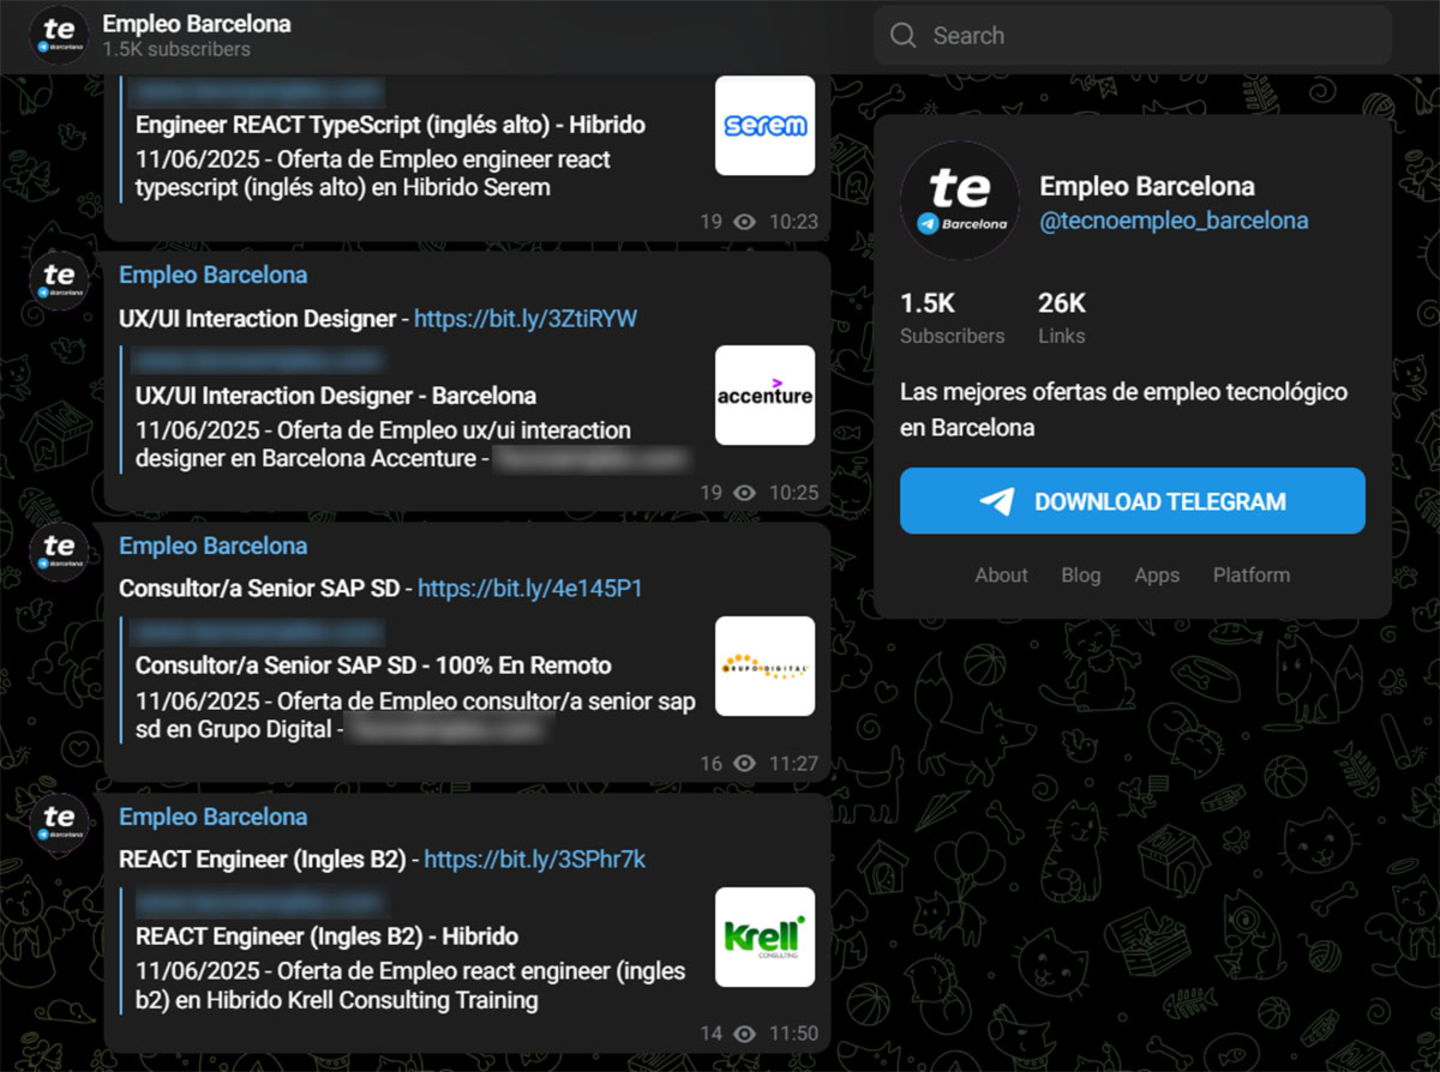1440x1072 pixels.
Task: Click description text 'Las mejores ofertas de empleo tecnológico'
Action: (1124, 392)
